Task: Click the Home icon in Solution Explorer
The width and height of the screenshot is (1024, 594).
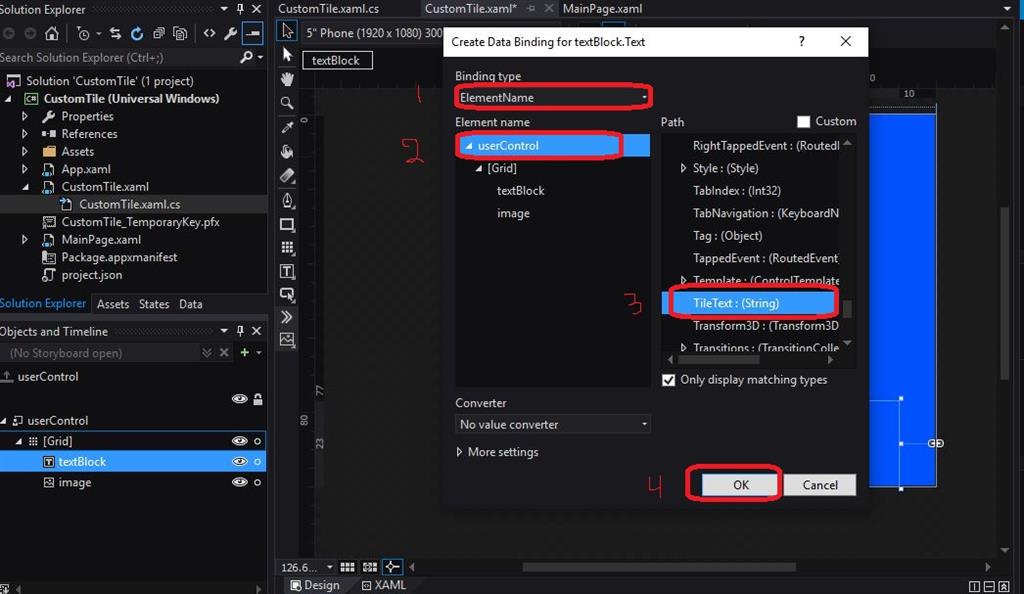Action: tap(52, 33)
